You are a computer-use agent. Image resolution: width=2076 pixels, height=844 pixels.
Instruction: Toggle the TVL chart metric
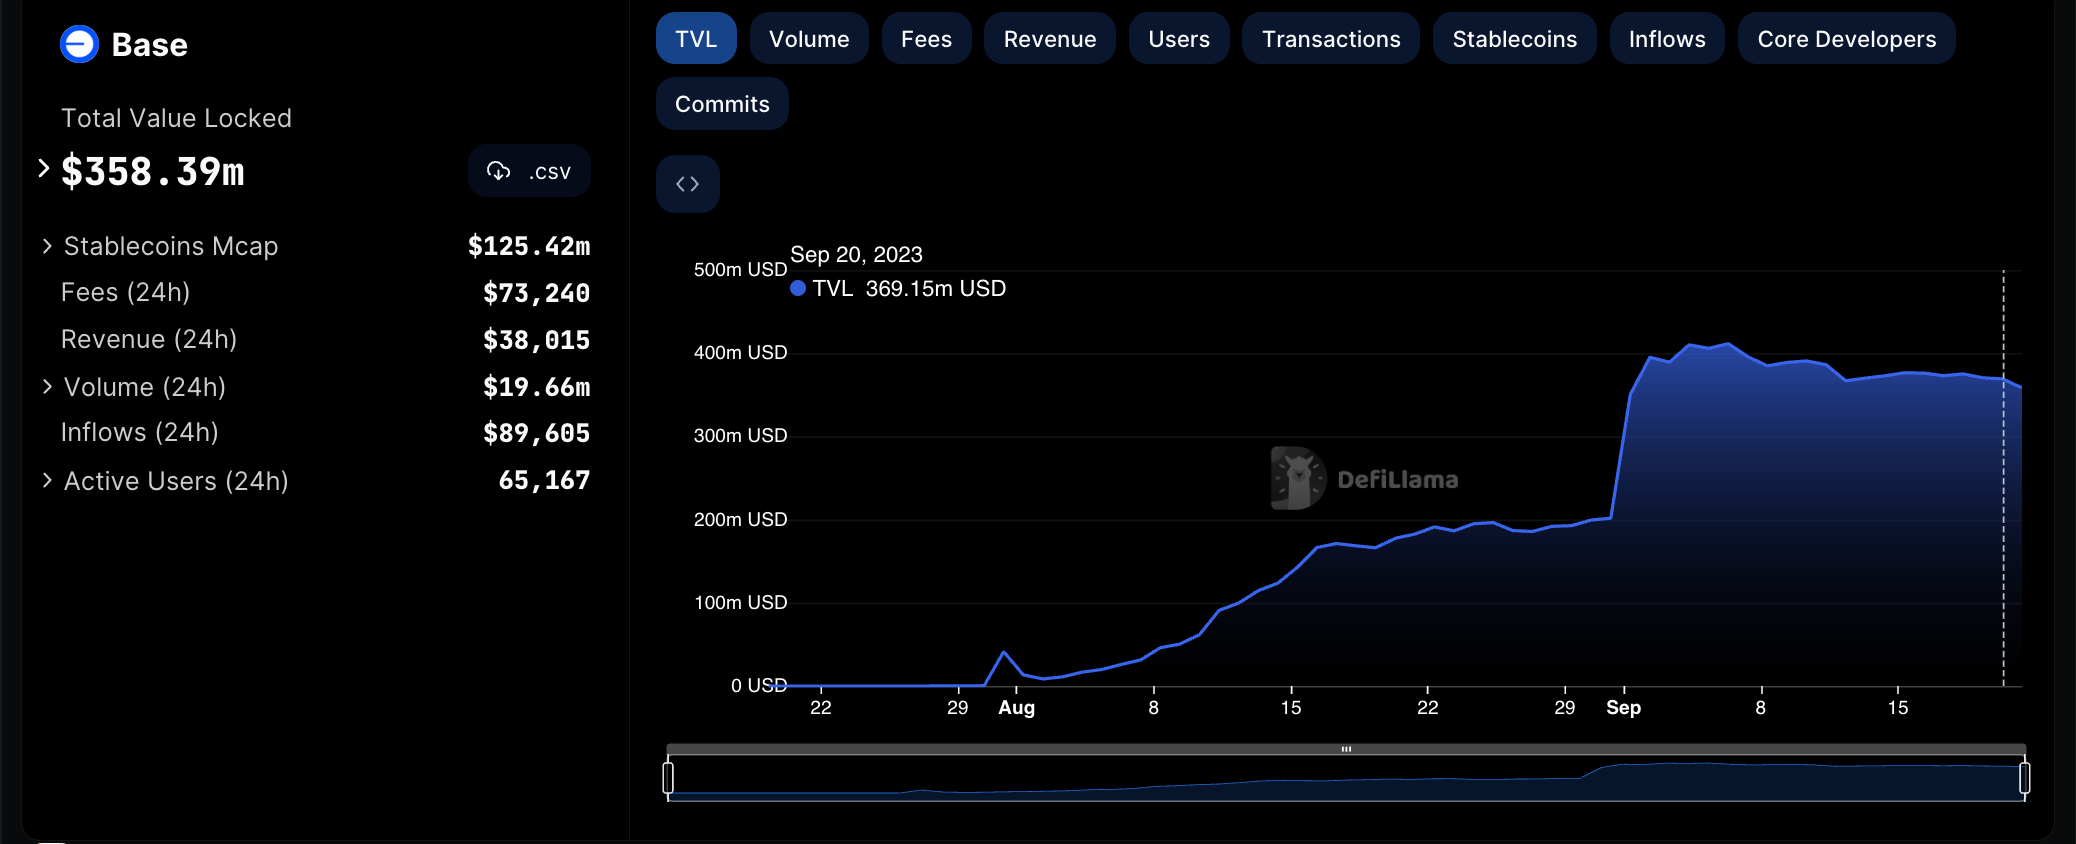point(696,39)
